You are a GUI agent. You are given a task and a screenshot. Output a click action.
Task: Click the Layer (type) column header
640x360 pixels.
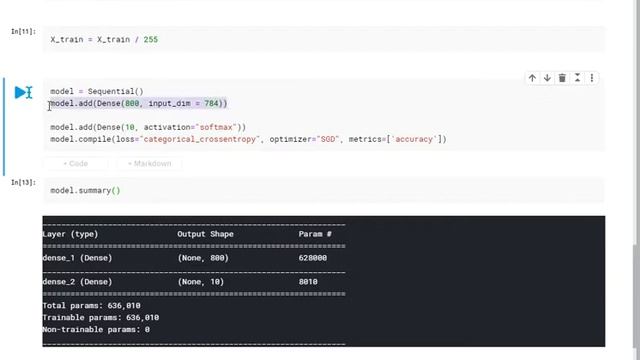(70, 234)
